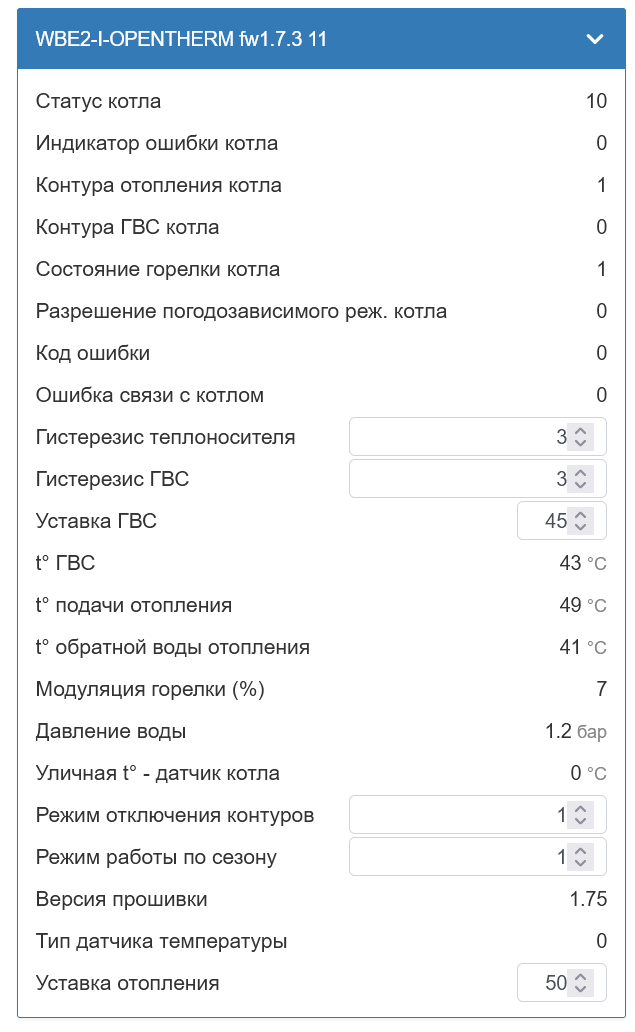This screenshot has height=1032, width=635.
Task: Lower the Уставка ГВС setpoint with the down arrow
Action: pyautogui.click(x=581, y=527)
